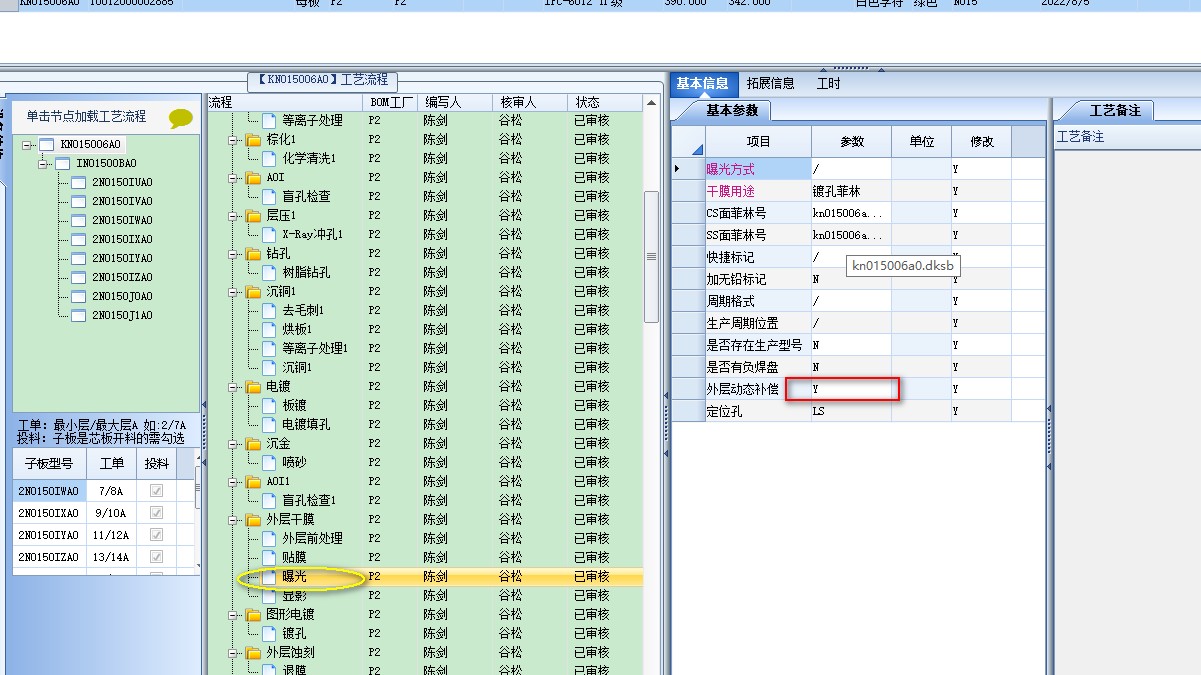
Task: Click the document icon for 电镀填孔
Action: pos(268,424)
